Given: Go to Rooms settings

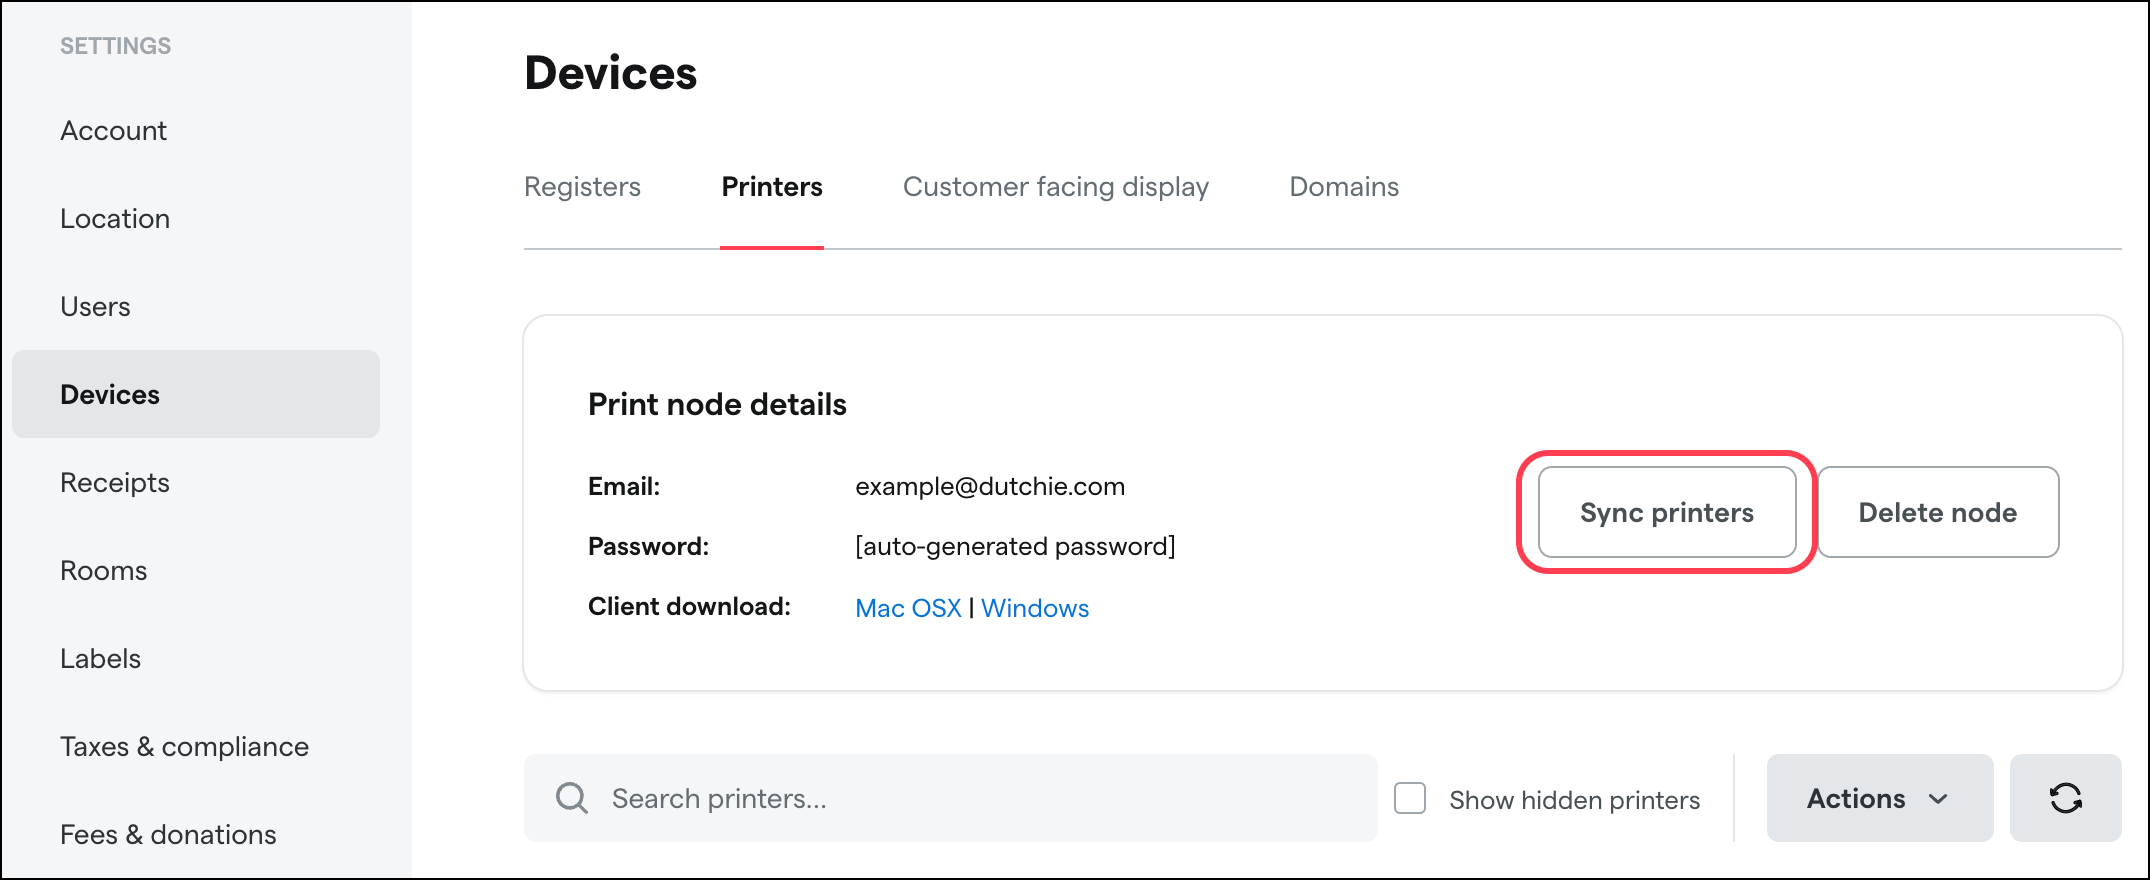Looking at the screenshot, I should point(104,571).
